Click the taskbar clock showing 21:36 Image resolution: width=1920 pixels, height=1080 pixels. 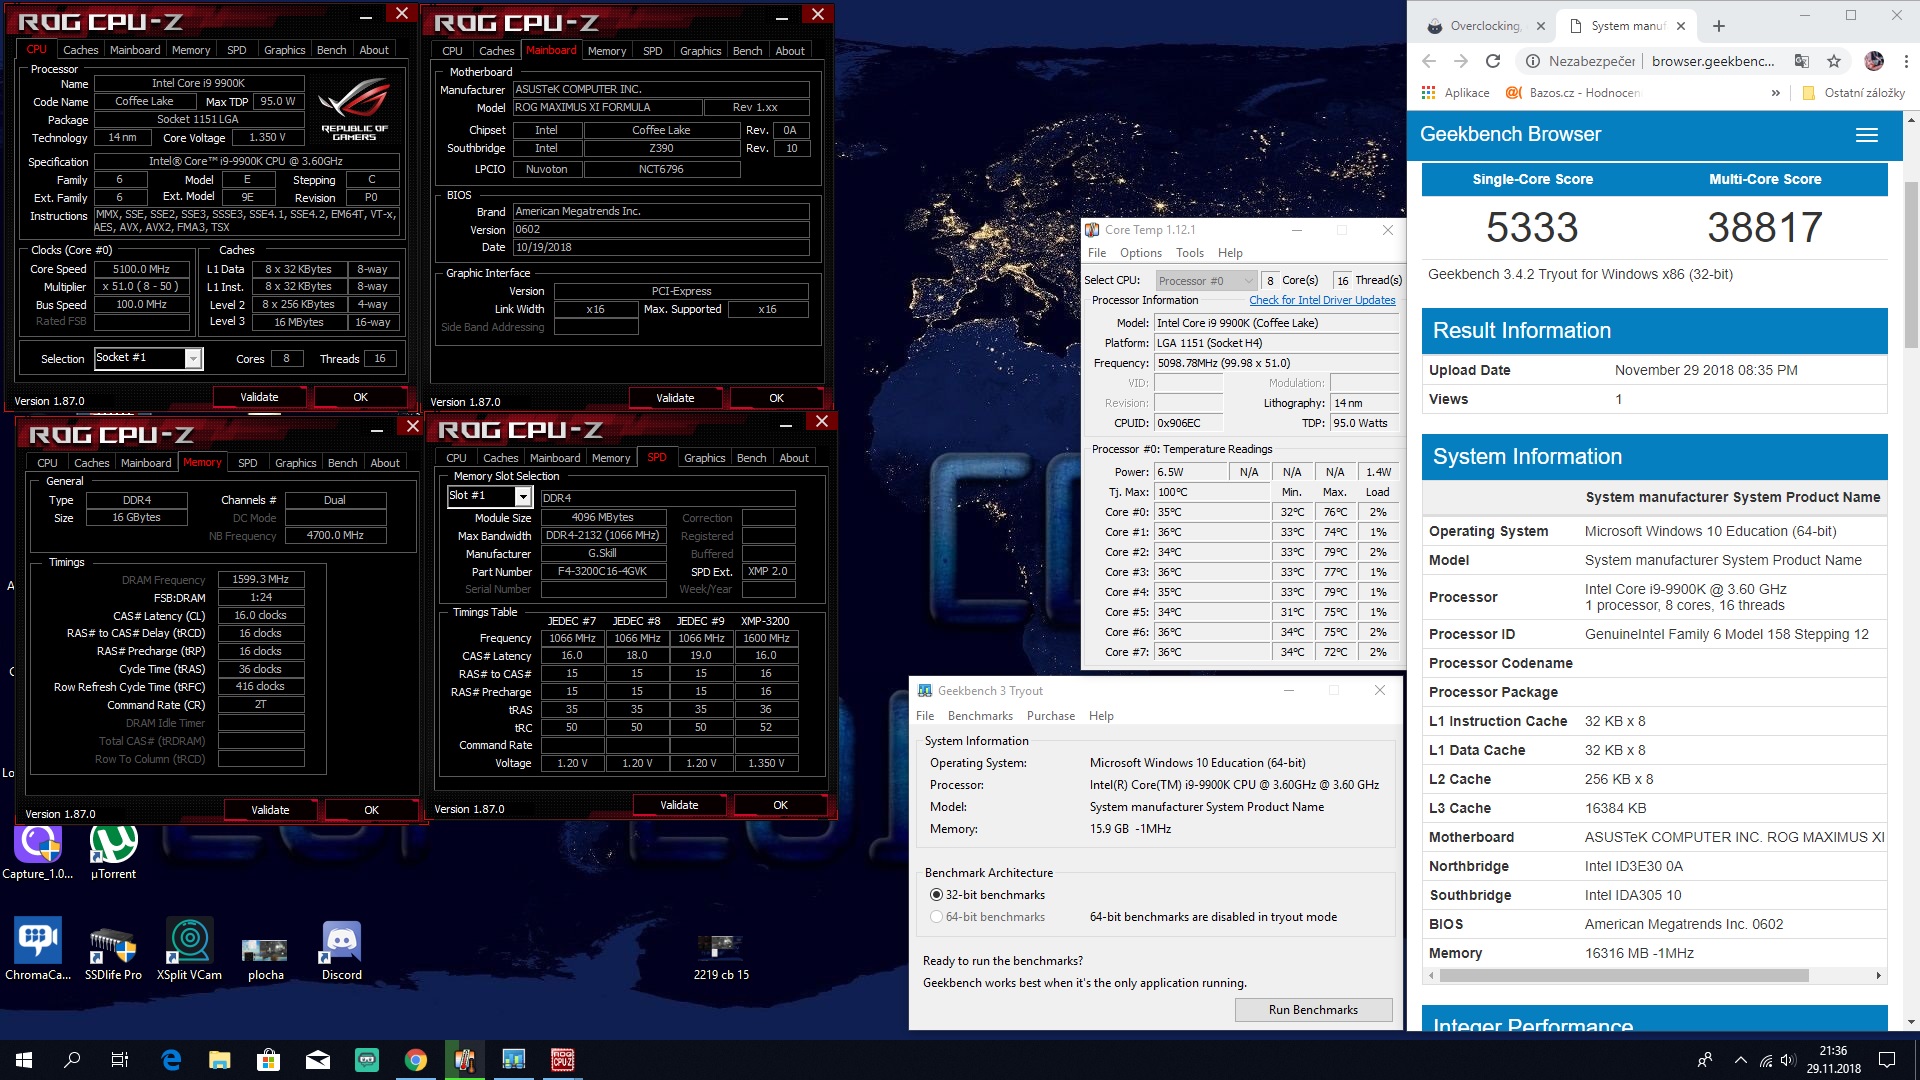(1833, 1060)
